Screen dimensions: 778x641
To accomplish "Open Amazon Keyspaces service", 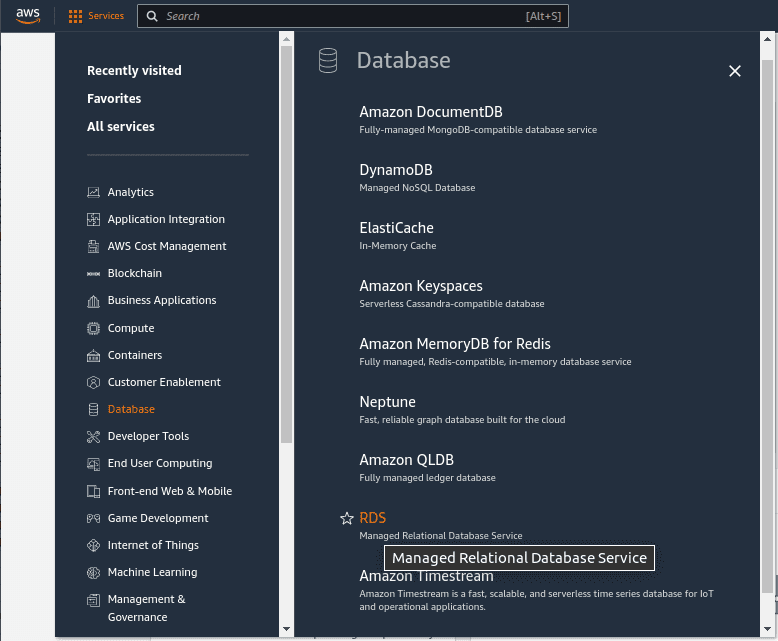I will [421, 286].
